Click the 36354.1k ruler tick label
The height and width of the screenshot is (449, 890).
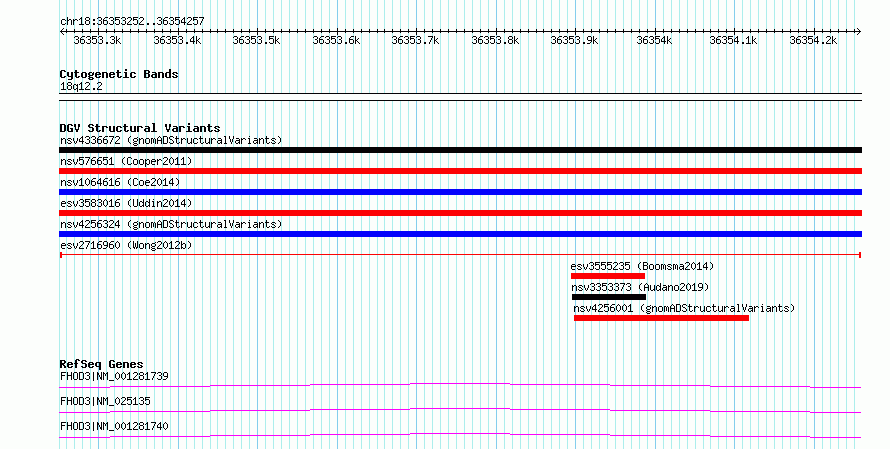733,40
